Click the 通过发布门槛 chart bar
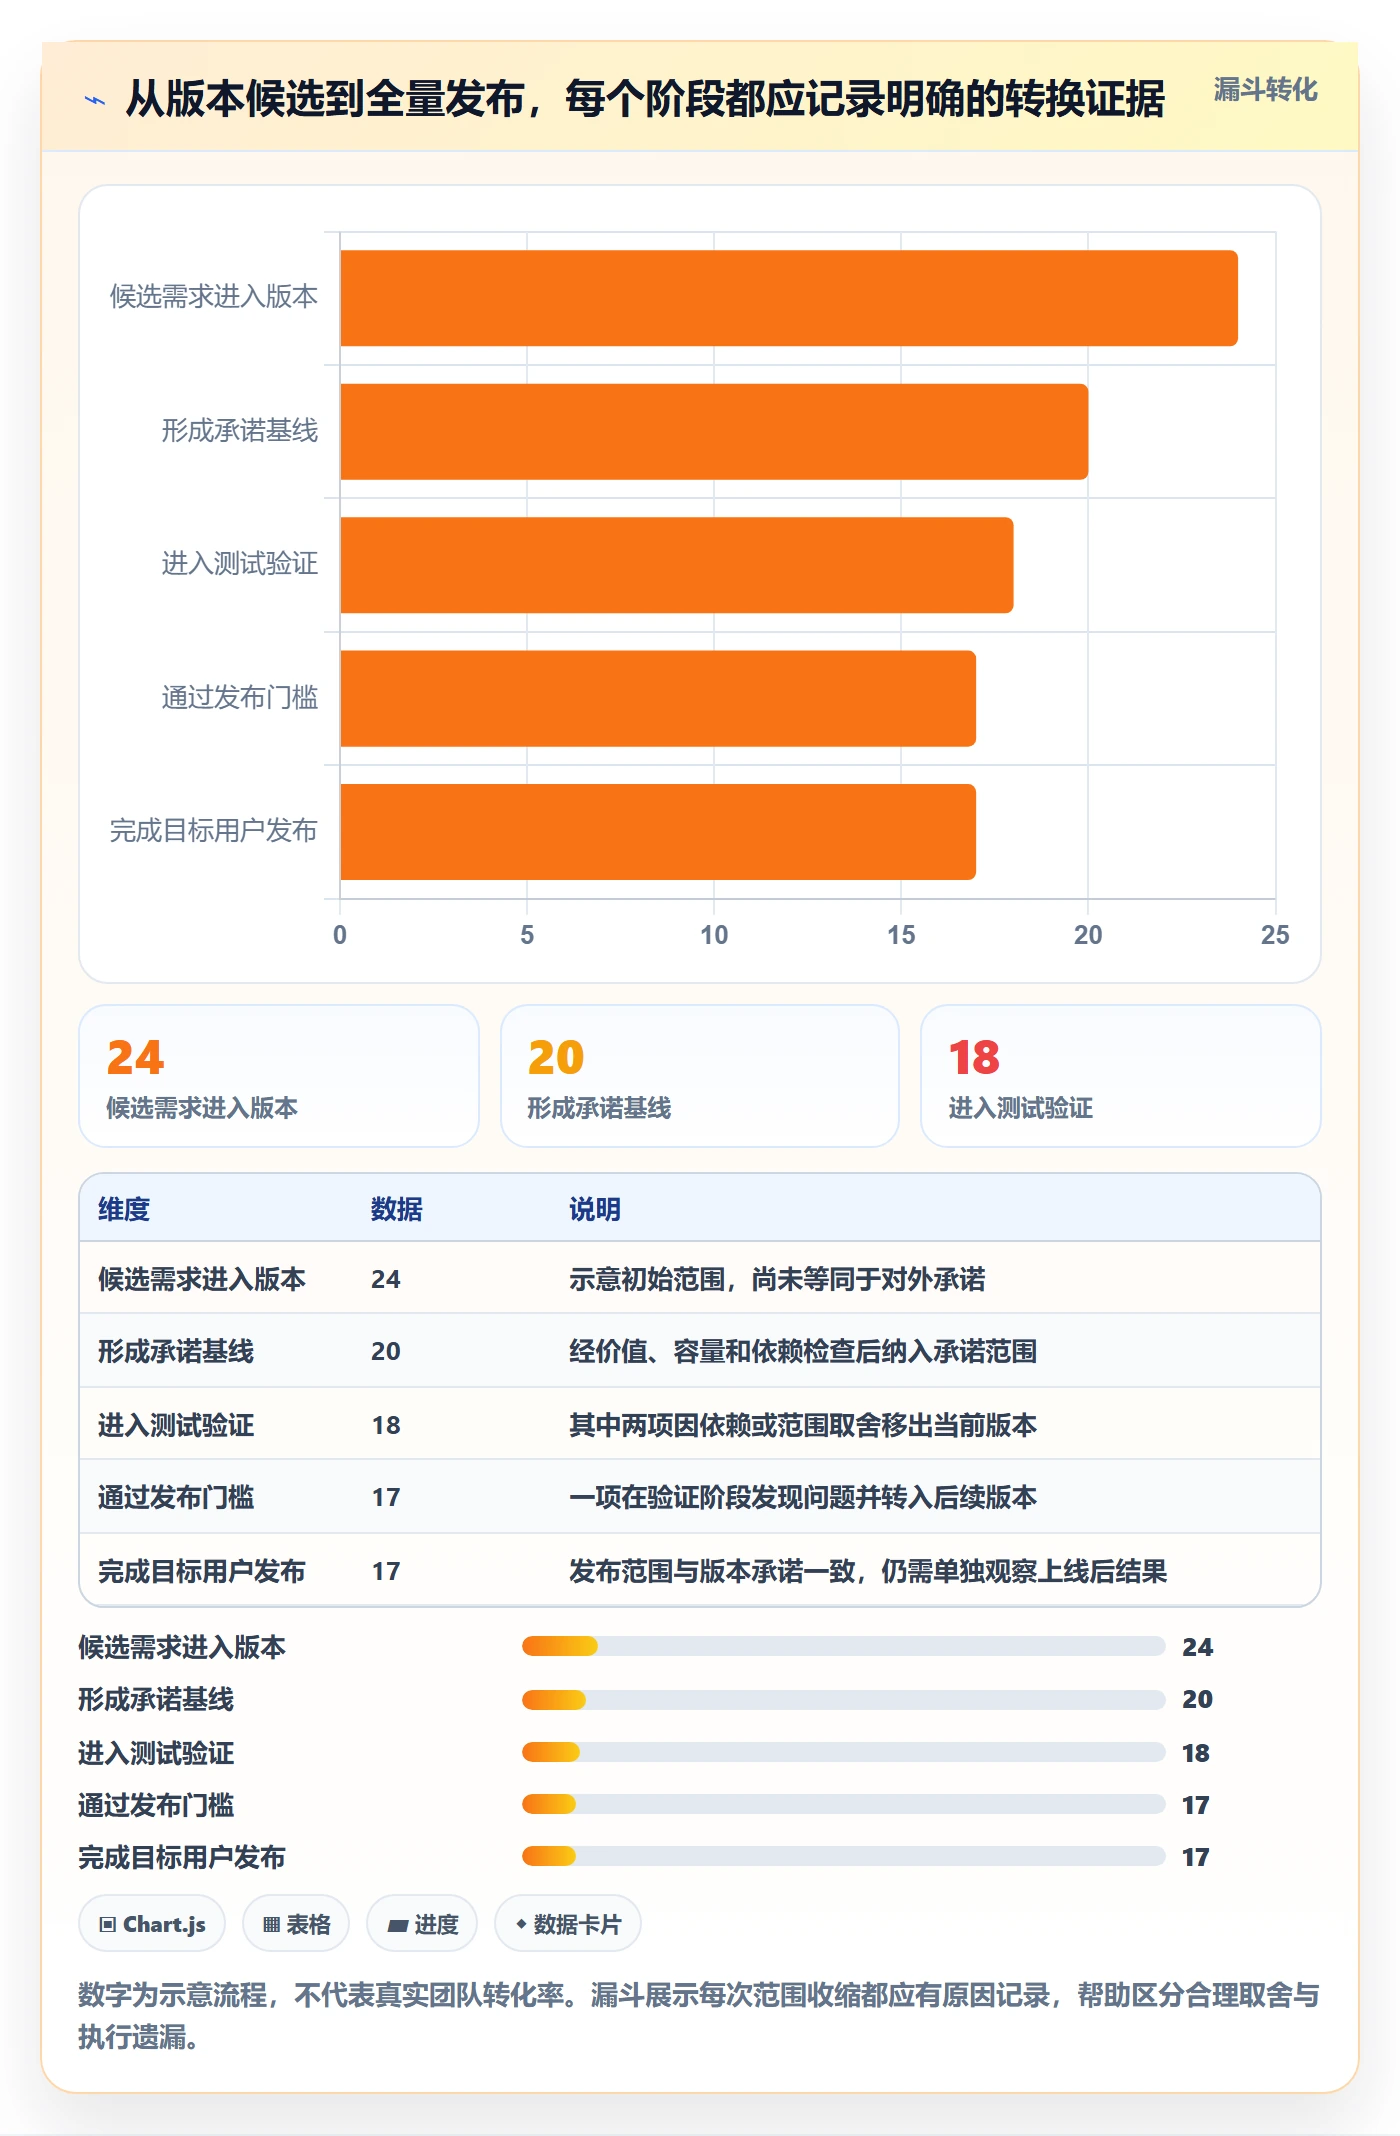 [658, 699]
